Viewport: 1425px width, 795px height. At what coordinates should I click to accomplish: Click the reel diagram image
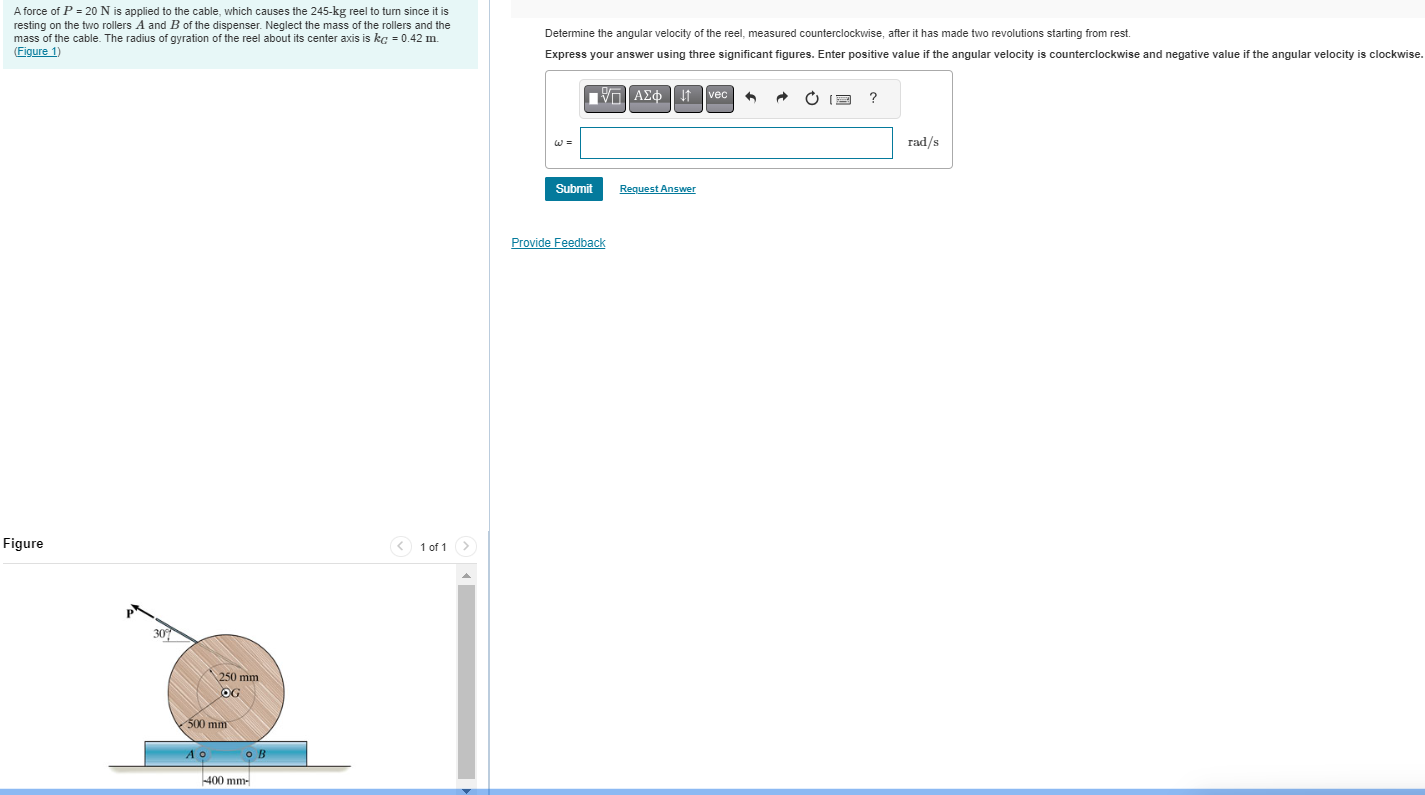225,692
